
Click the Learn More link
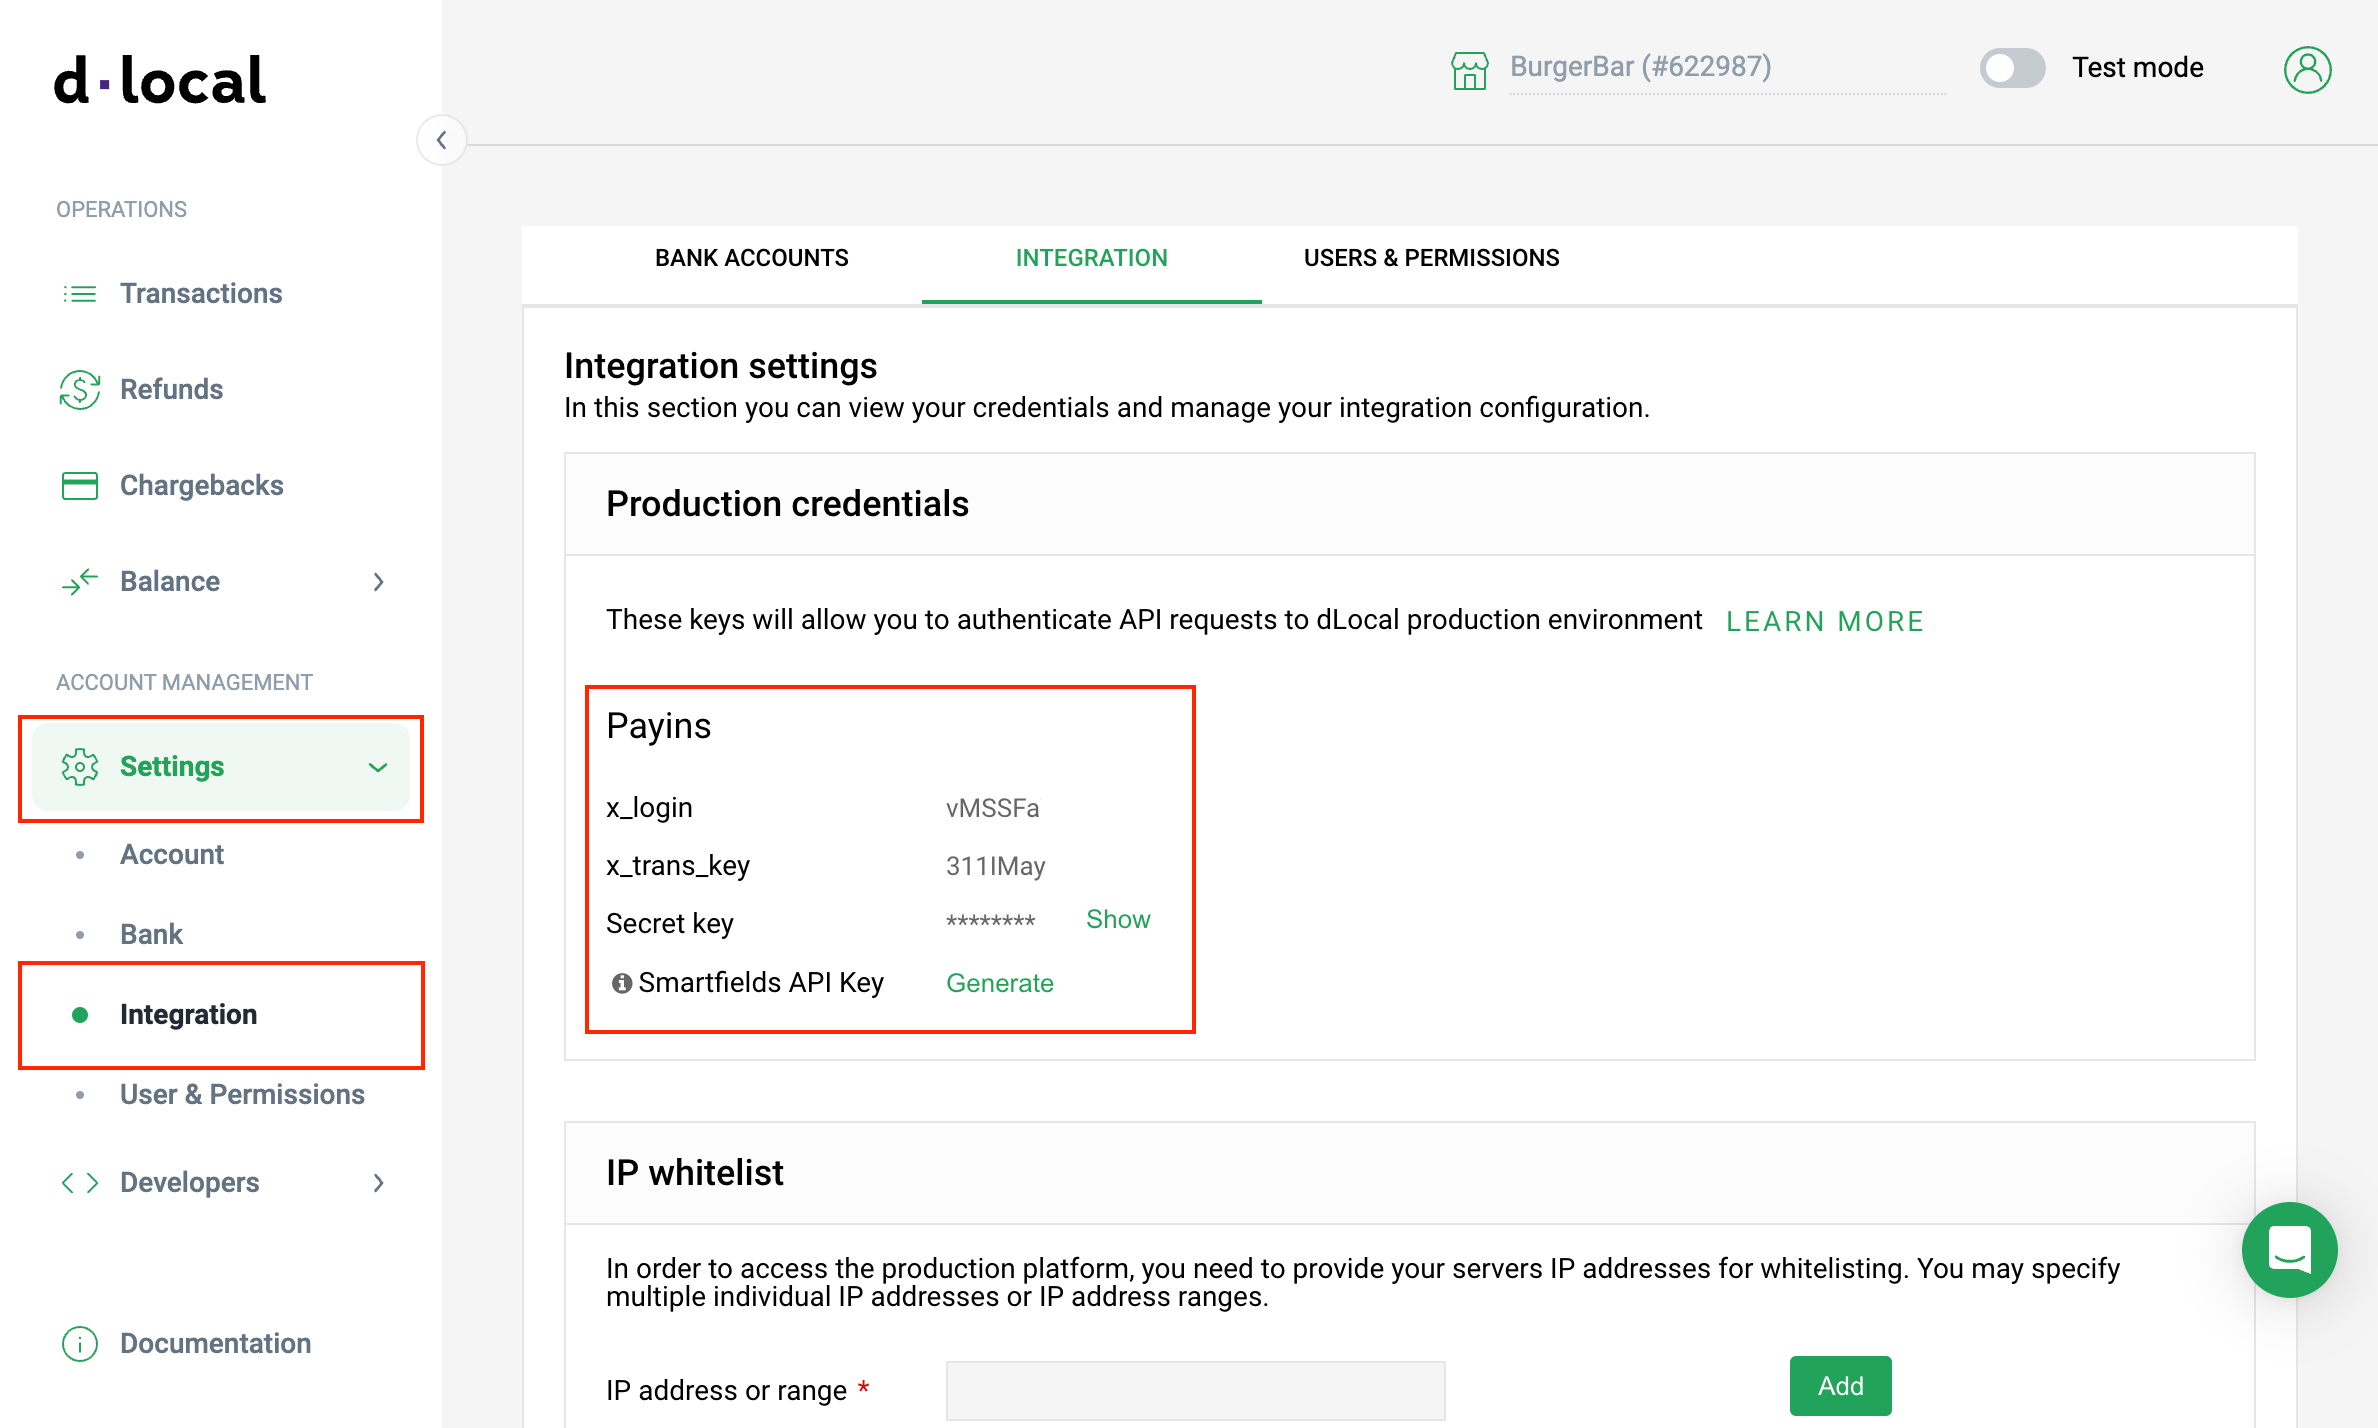click(1824, 621)
